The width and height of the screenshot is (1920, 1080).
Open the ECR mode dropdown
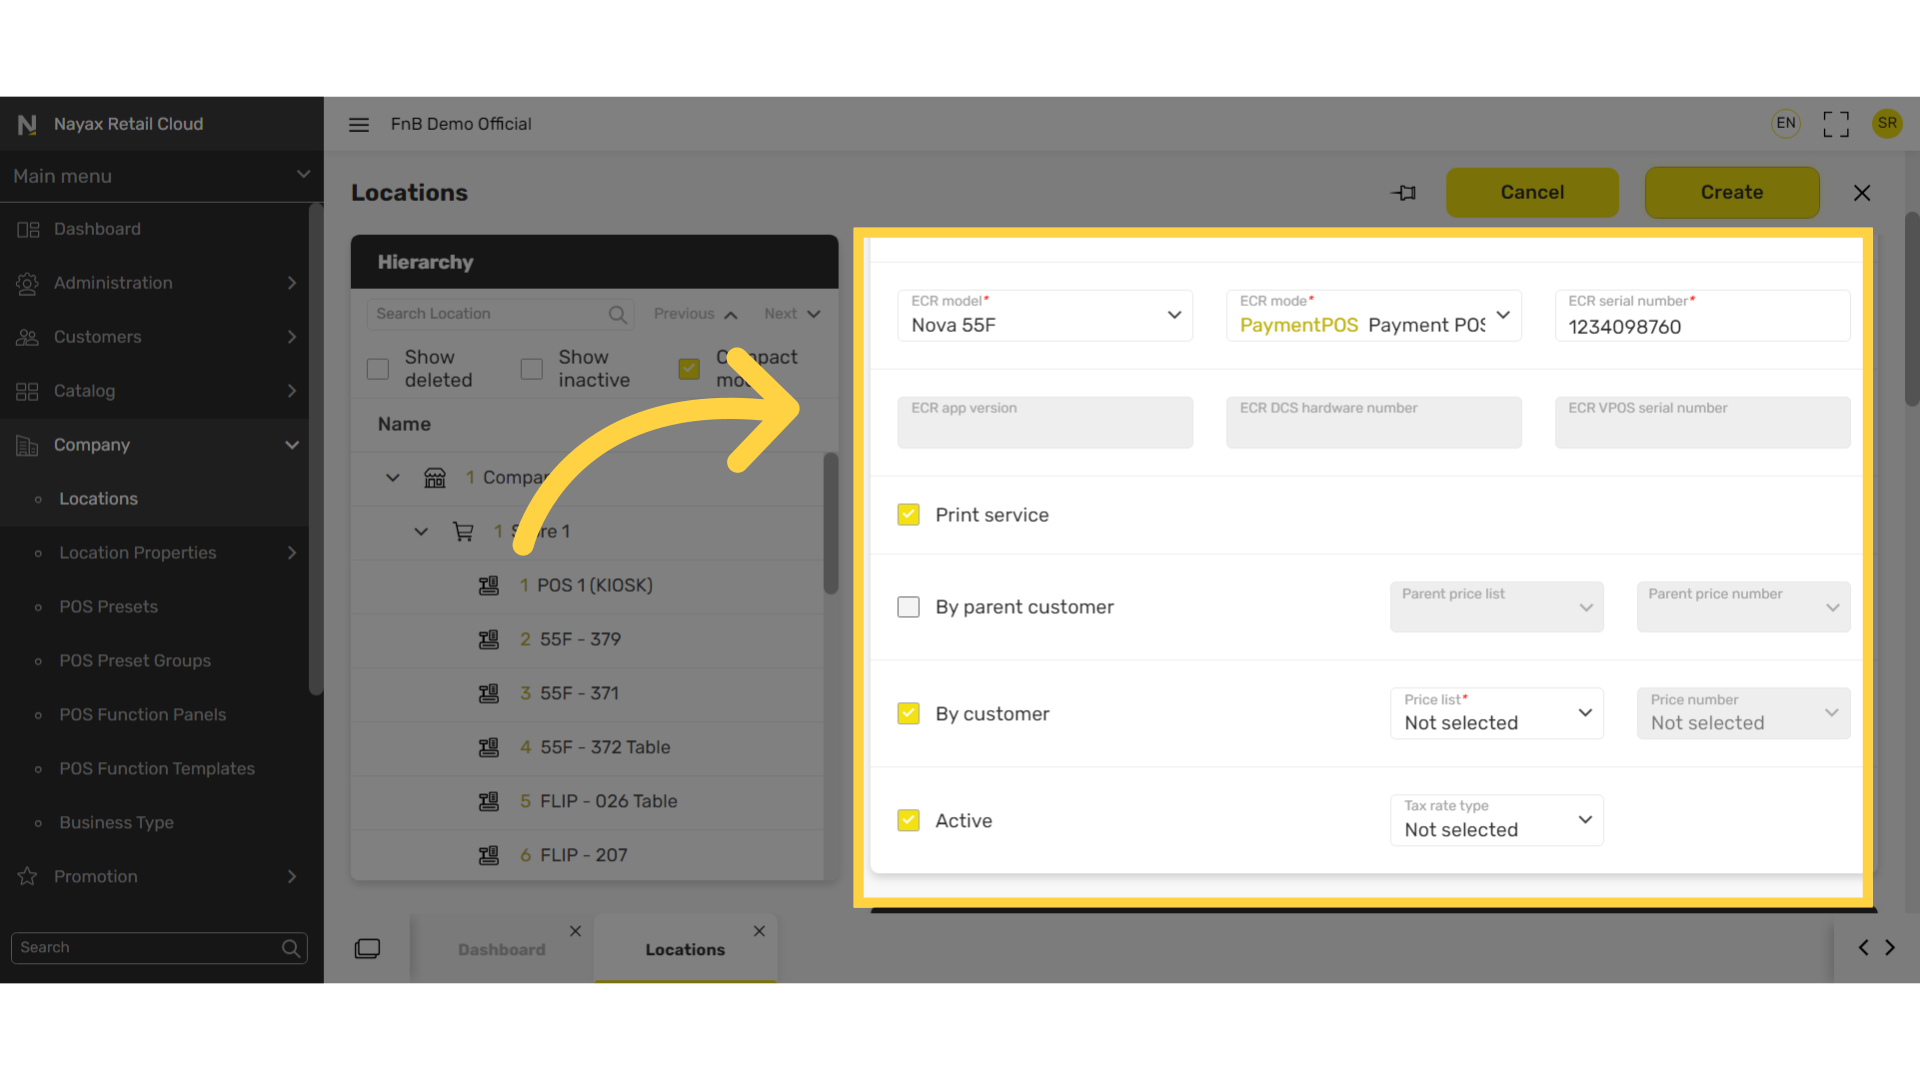(x=1374, y=316)
